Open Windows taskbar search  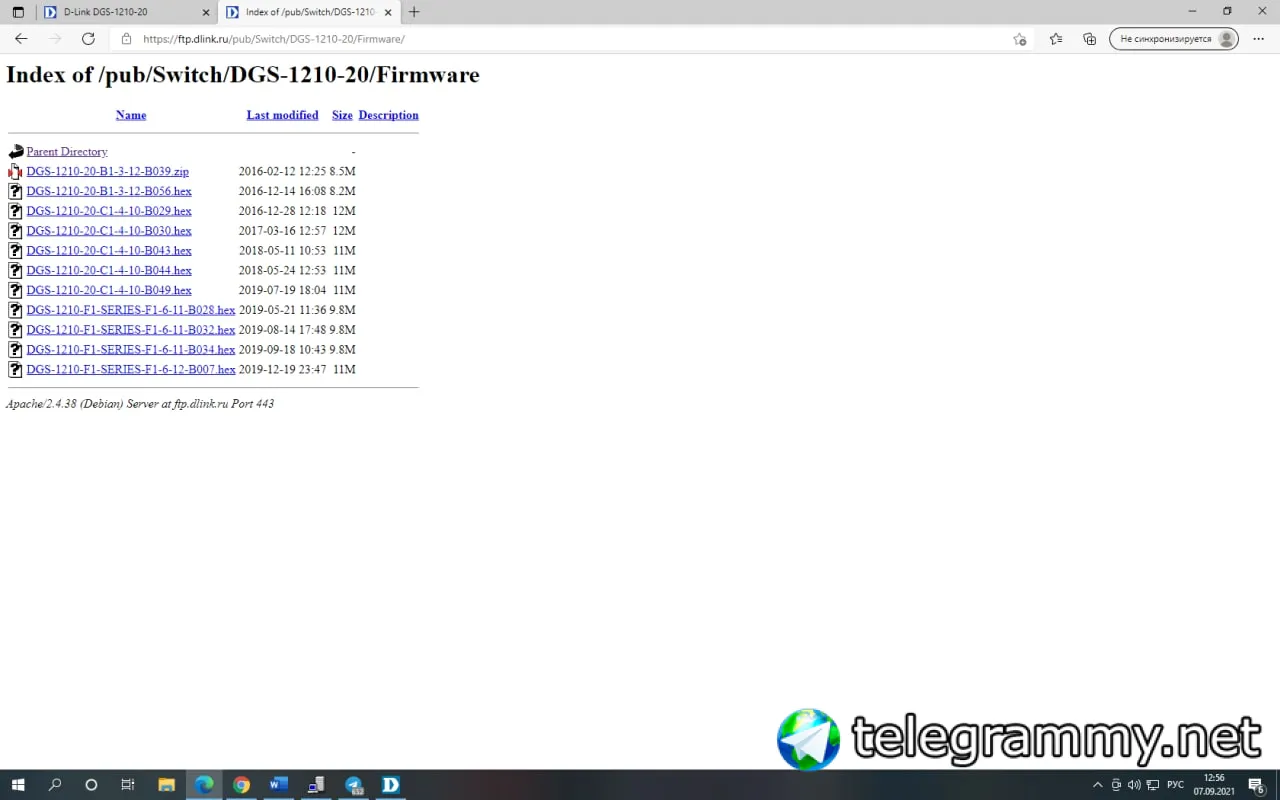coord(55,785)
